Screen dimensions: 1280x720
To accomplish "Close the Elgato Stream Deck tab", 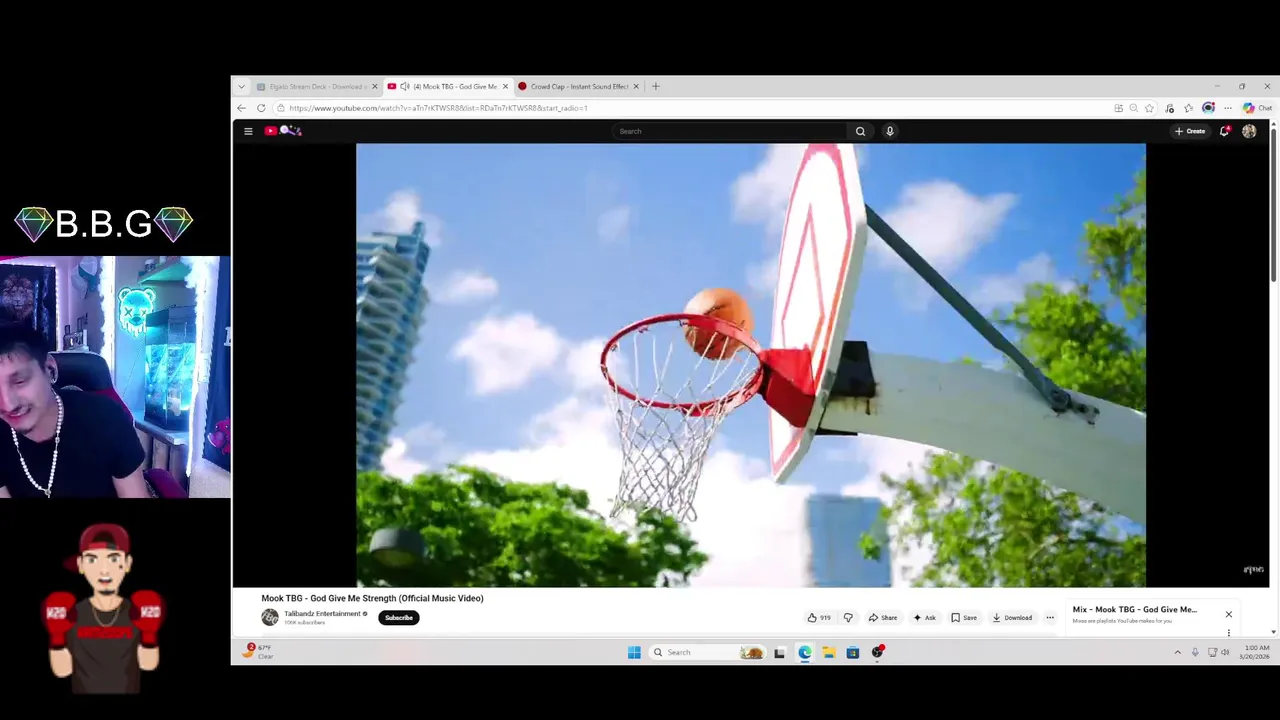I will pos(375,86).
